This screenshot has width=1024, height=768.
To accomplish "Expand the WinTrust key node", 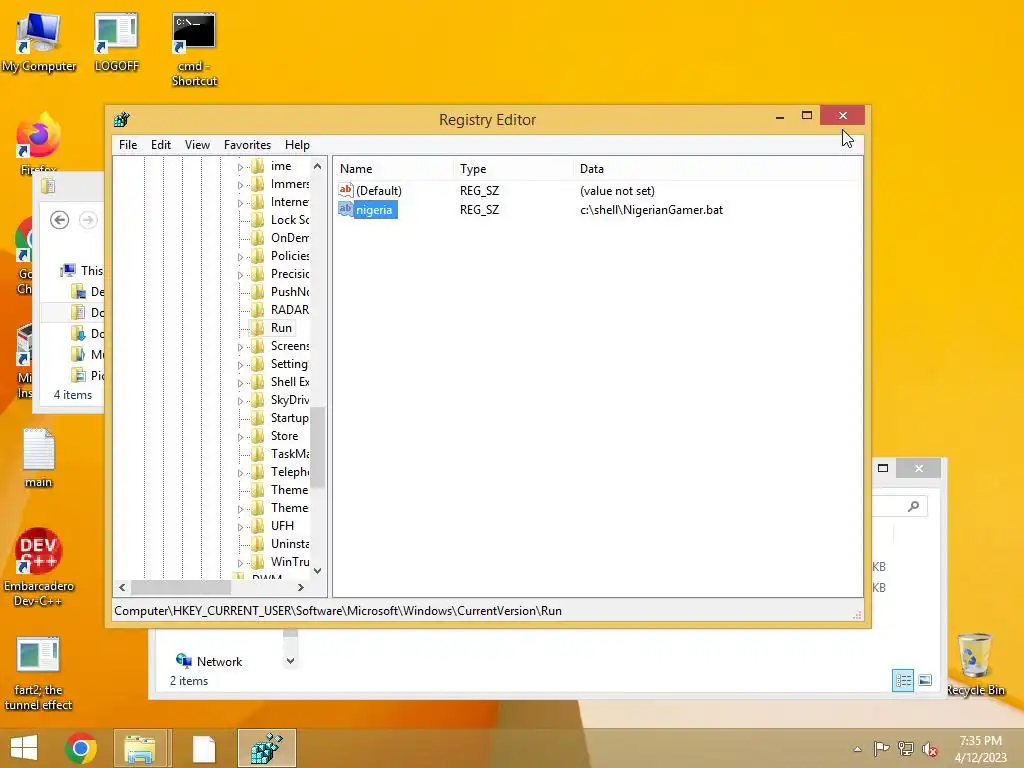I will [x=240, y=563].
